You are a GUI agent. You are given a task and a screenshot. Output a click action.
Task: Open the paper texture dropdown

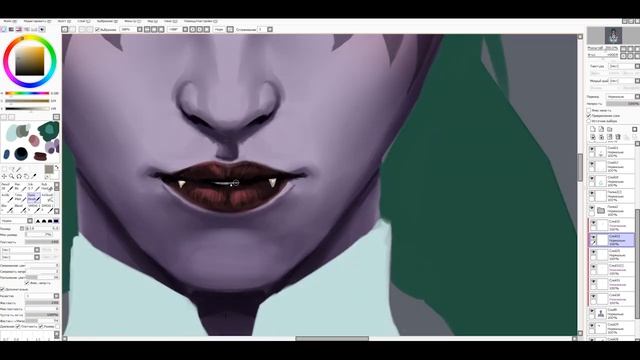coord(637,66)
